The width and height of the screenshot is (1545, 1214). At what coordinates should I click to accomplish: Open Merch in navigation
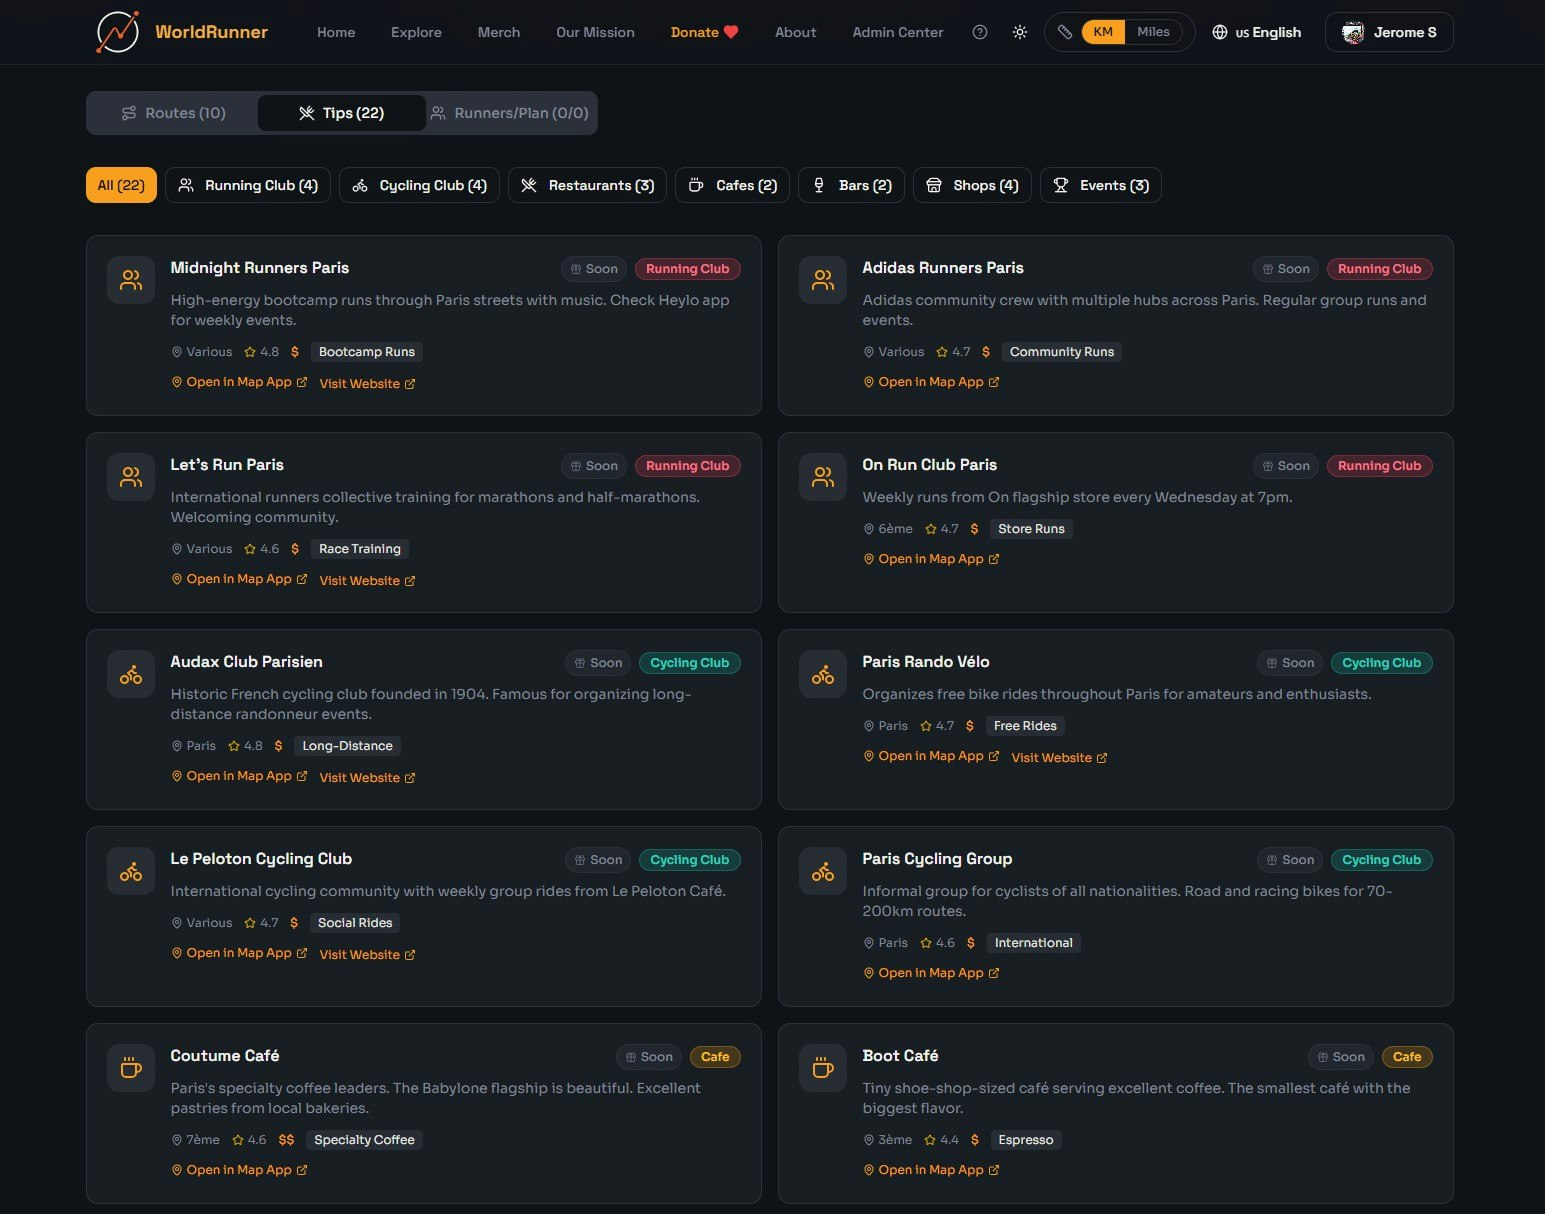(x=499, y=32)
